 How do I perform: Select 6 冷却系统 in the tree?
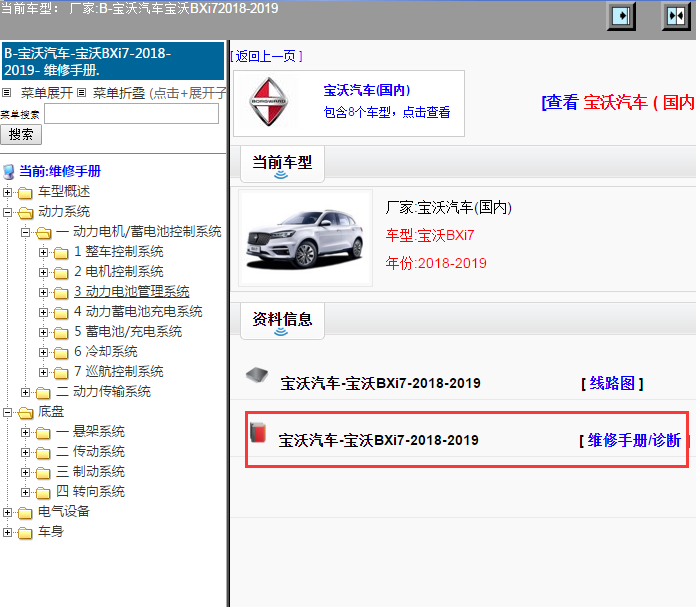(x=106, y=351)
